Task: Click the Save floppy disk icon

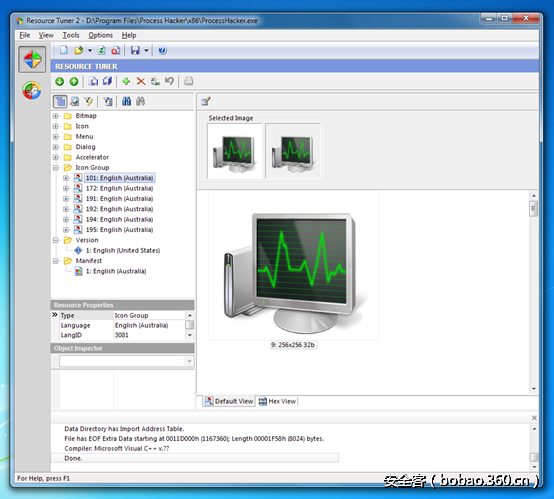Action: 135,50
